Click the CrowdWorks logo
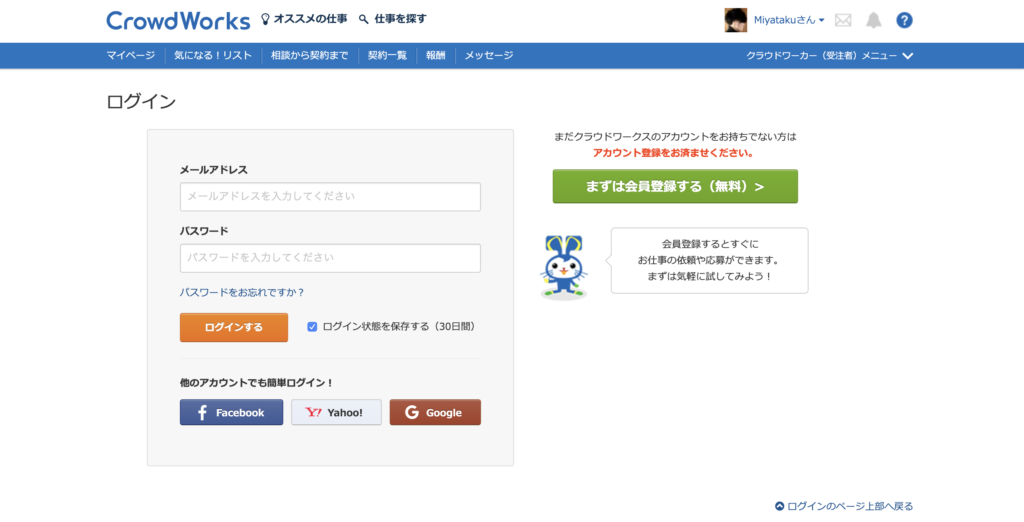1024x522 pixels. point(178,20)
